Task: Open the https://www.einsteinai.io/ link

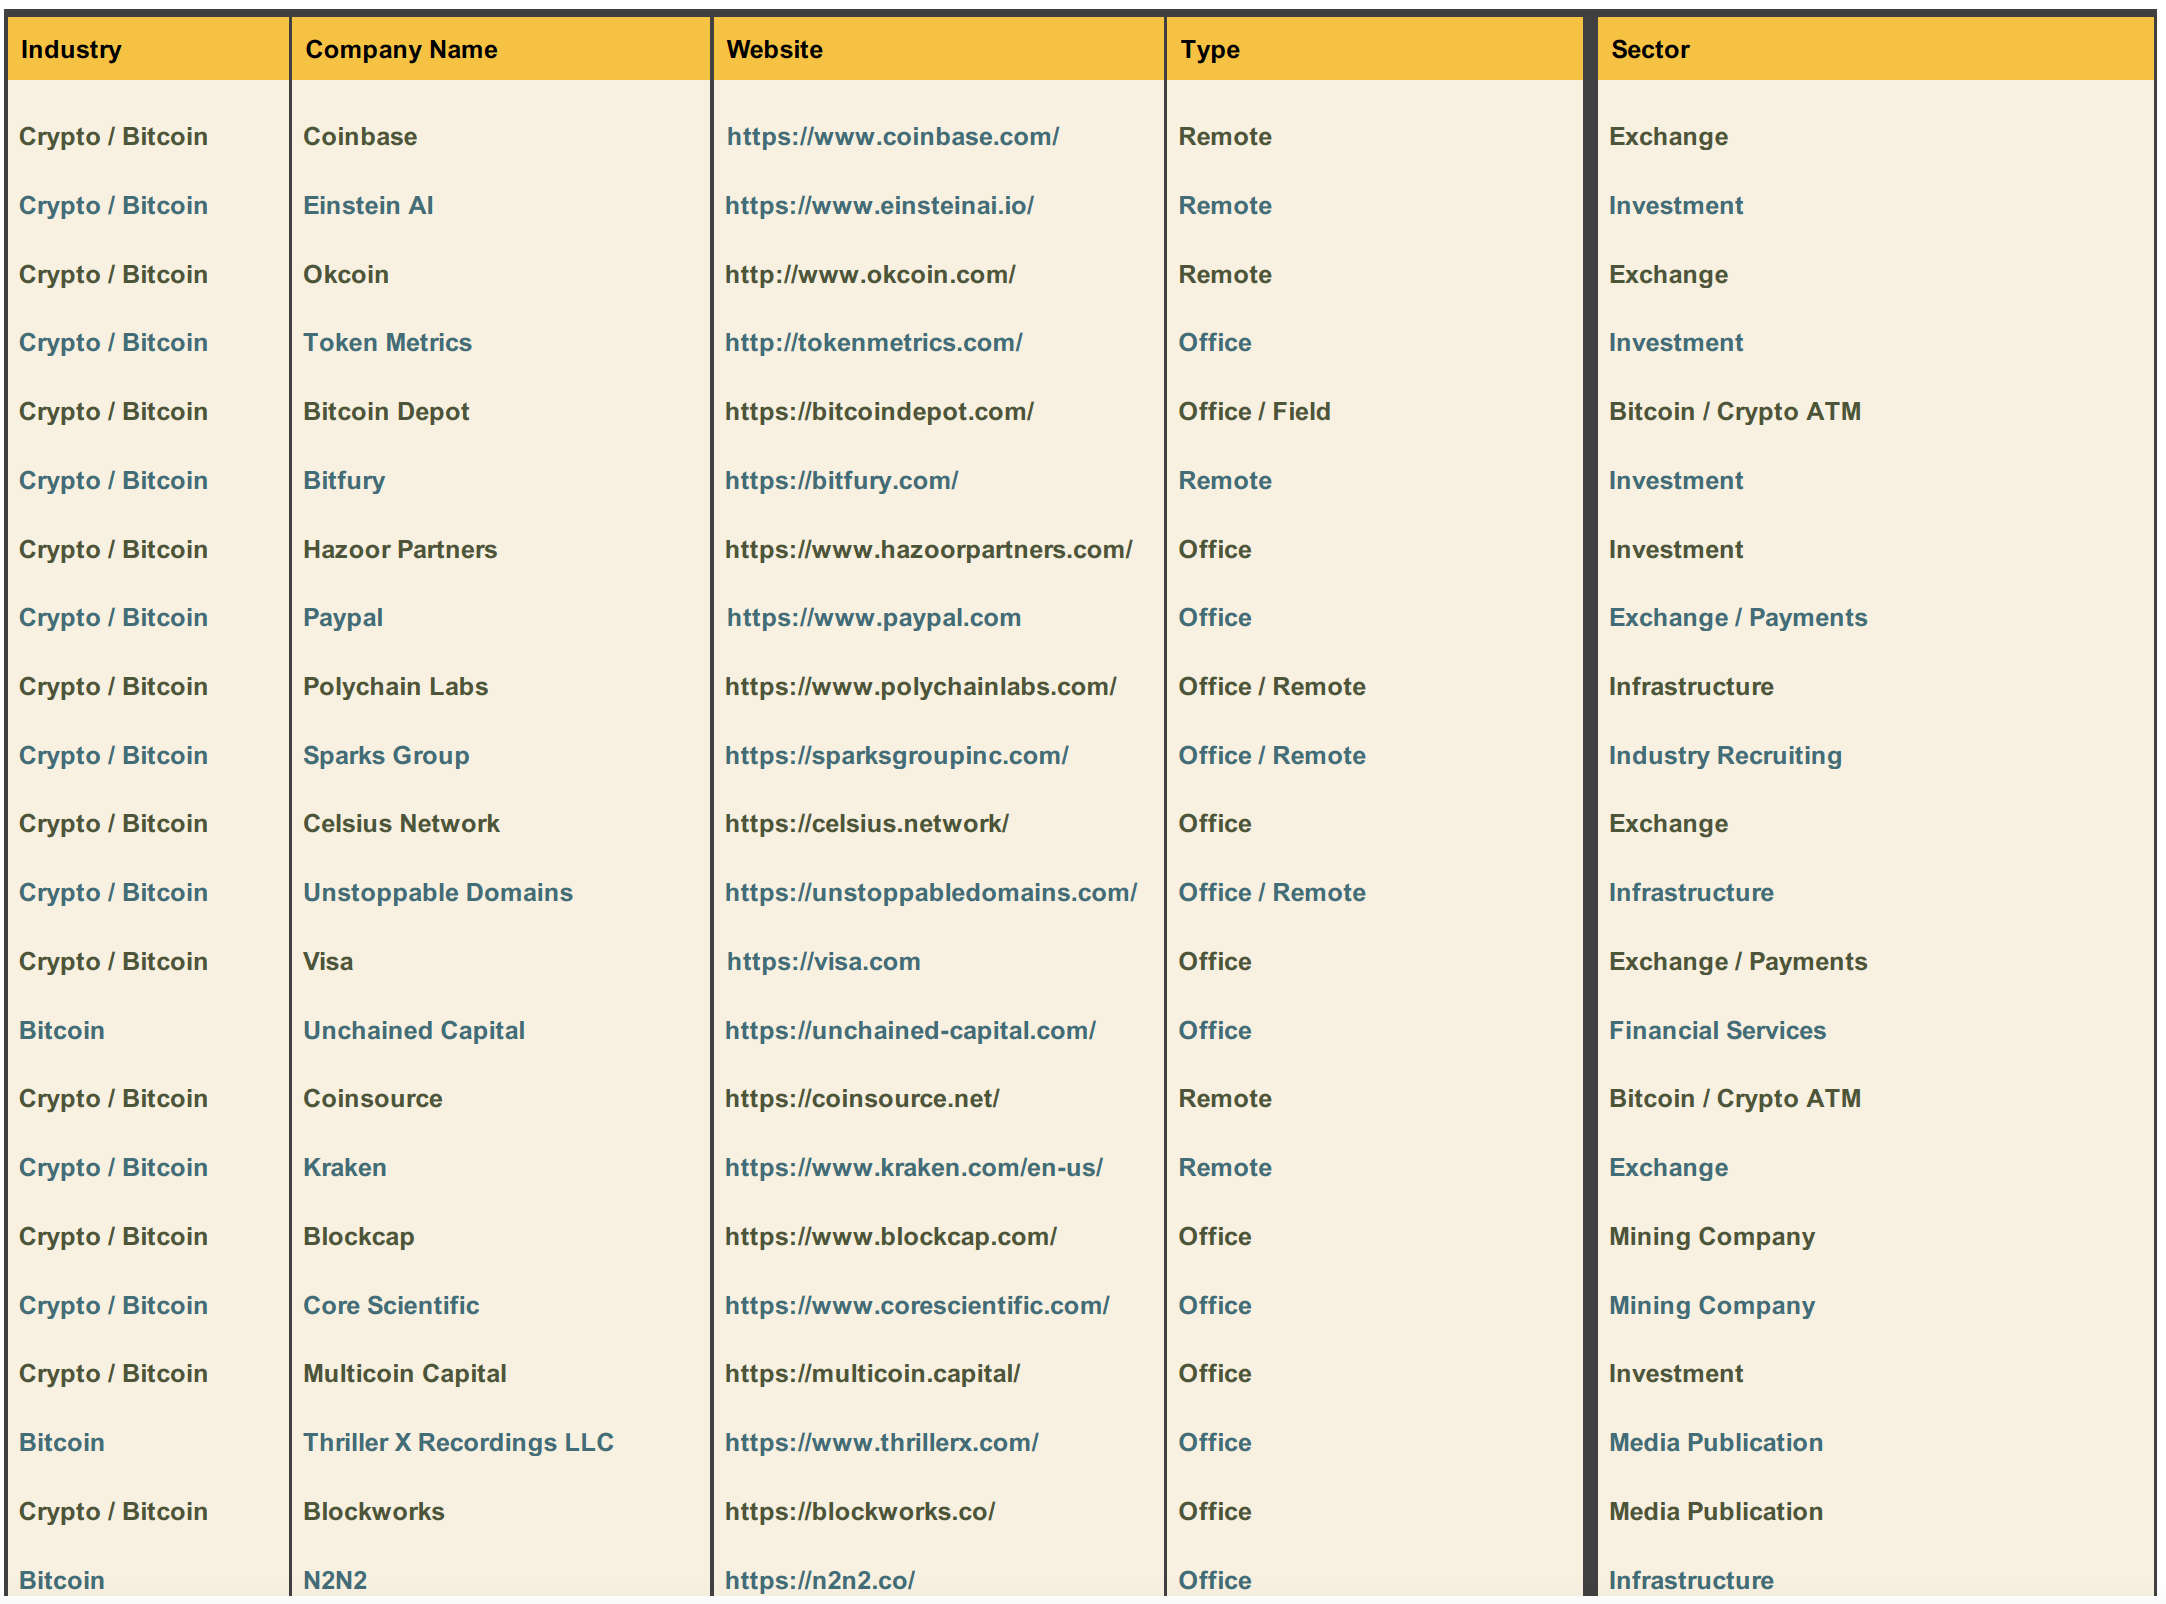Action: click(x=879, y=205)
